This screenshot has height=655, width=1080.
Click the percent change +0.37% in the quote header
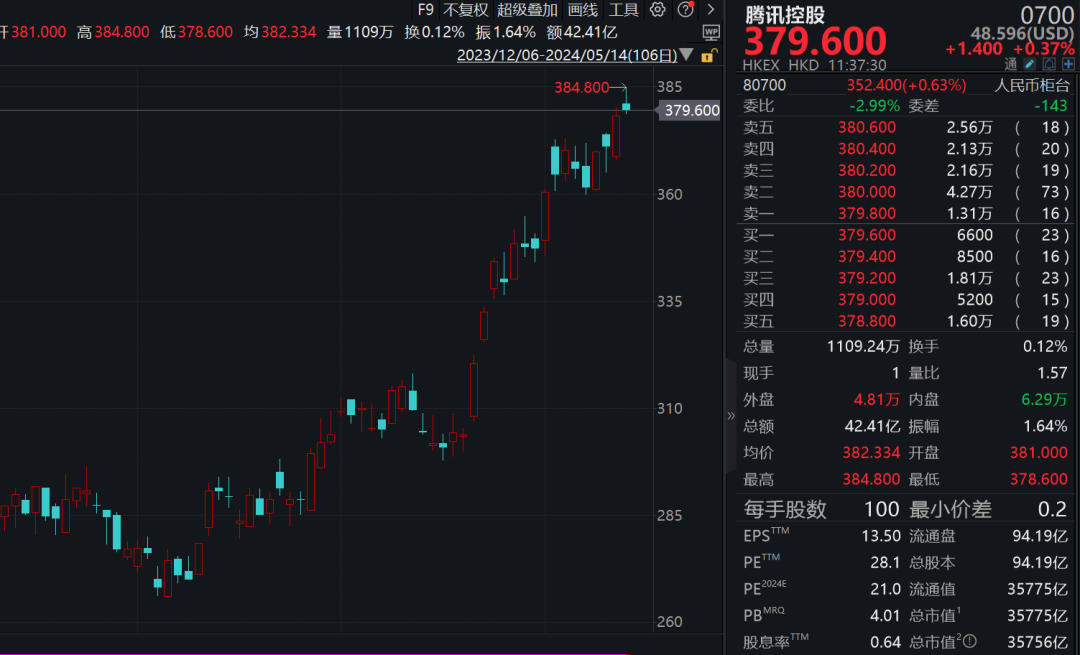[x=1043, y=49]
